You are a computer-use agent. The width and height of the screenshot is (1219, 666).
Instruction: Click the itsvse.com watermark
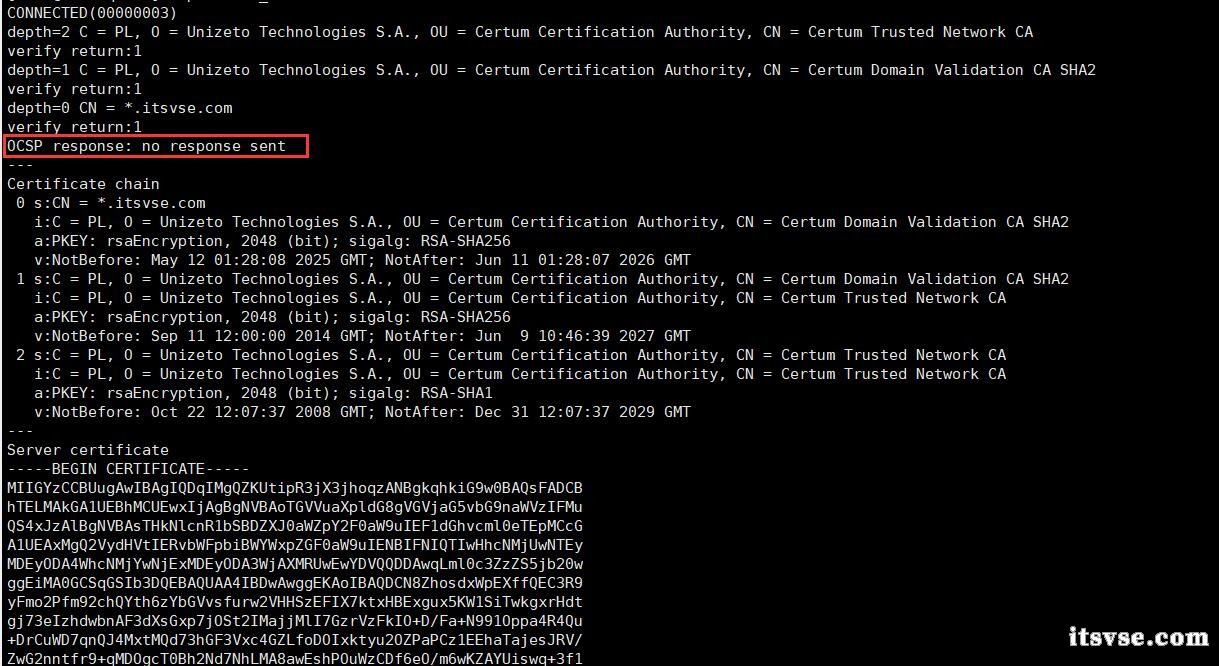[x=1138, y=637]
